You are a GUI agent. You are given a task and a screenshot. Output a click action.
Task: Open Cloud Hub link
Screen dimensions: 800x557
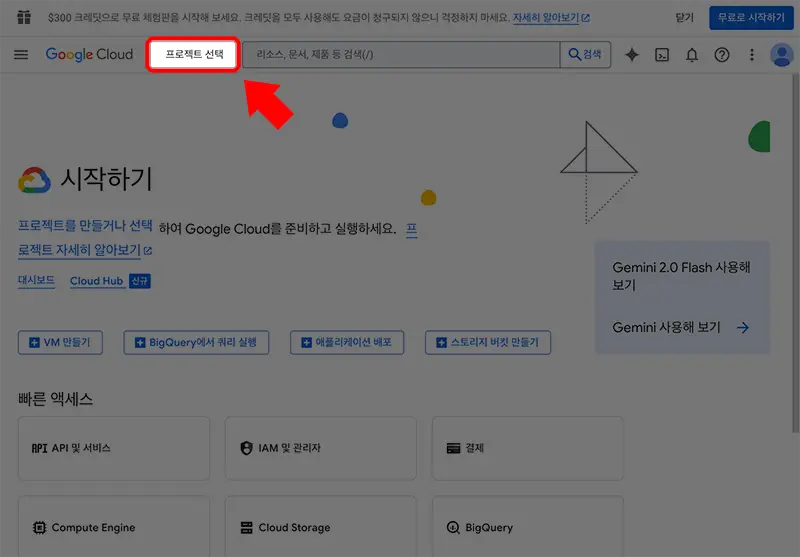click(x=96, y=281)
